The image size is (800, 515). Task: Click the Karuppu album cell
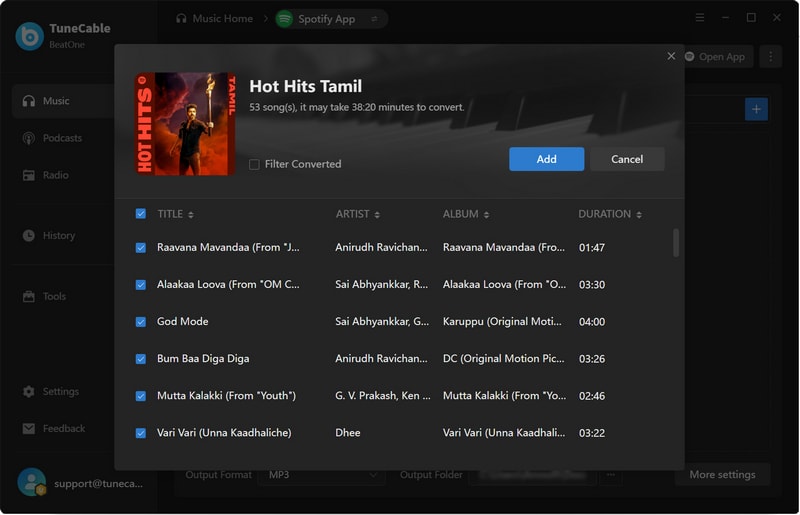click(x=502, y=322)
